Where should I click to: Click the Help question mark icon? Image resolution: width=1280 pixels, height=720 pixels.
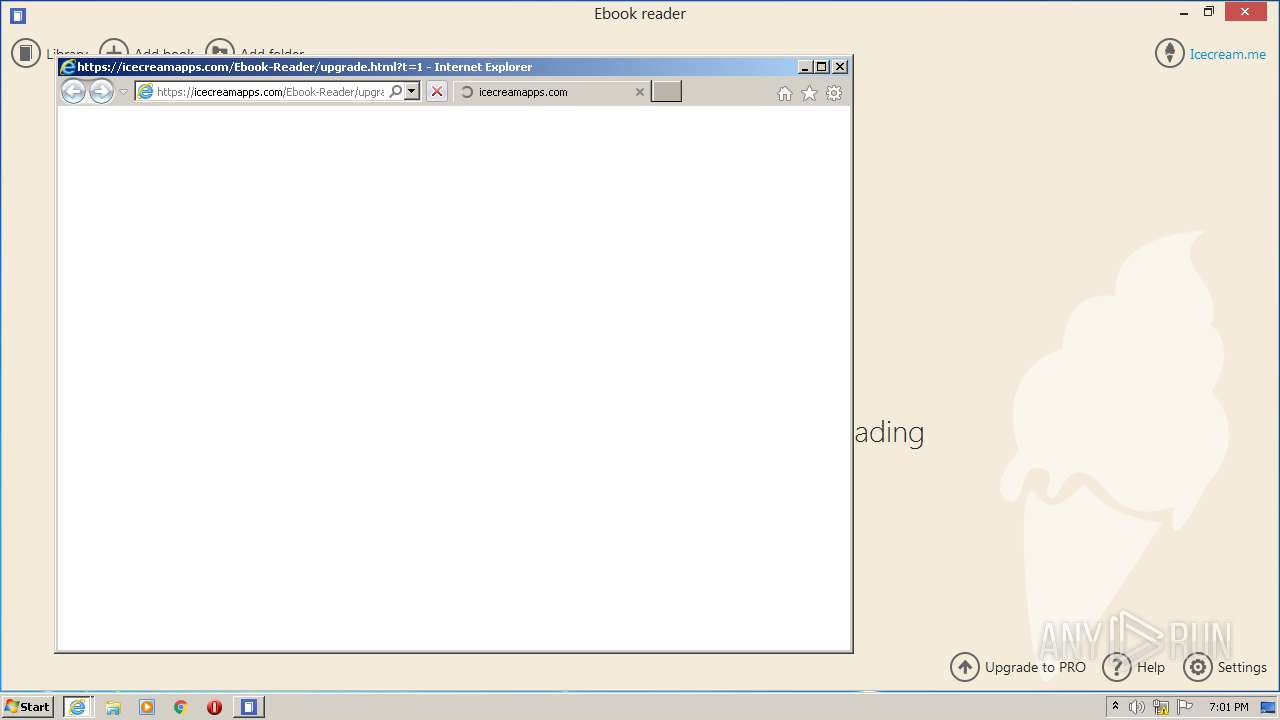point(1117,667)
